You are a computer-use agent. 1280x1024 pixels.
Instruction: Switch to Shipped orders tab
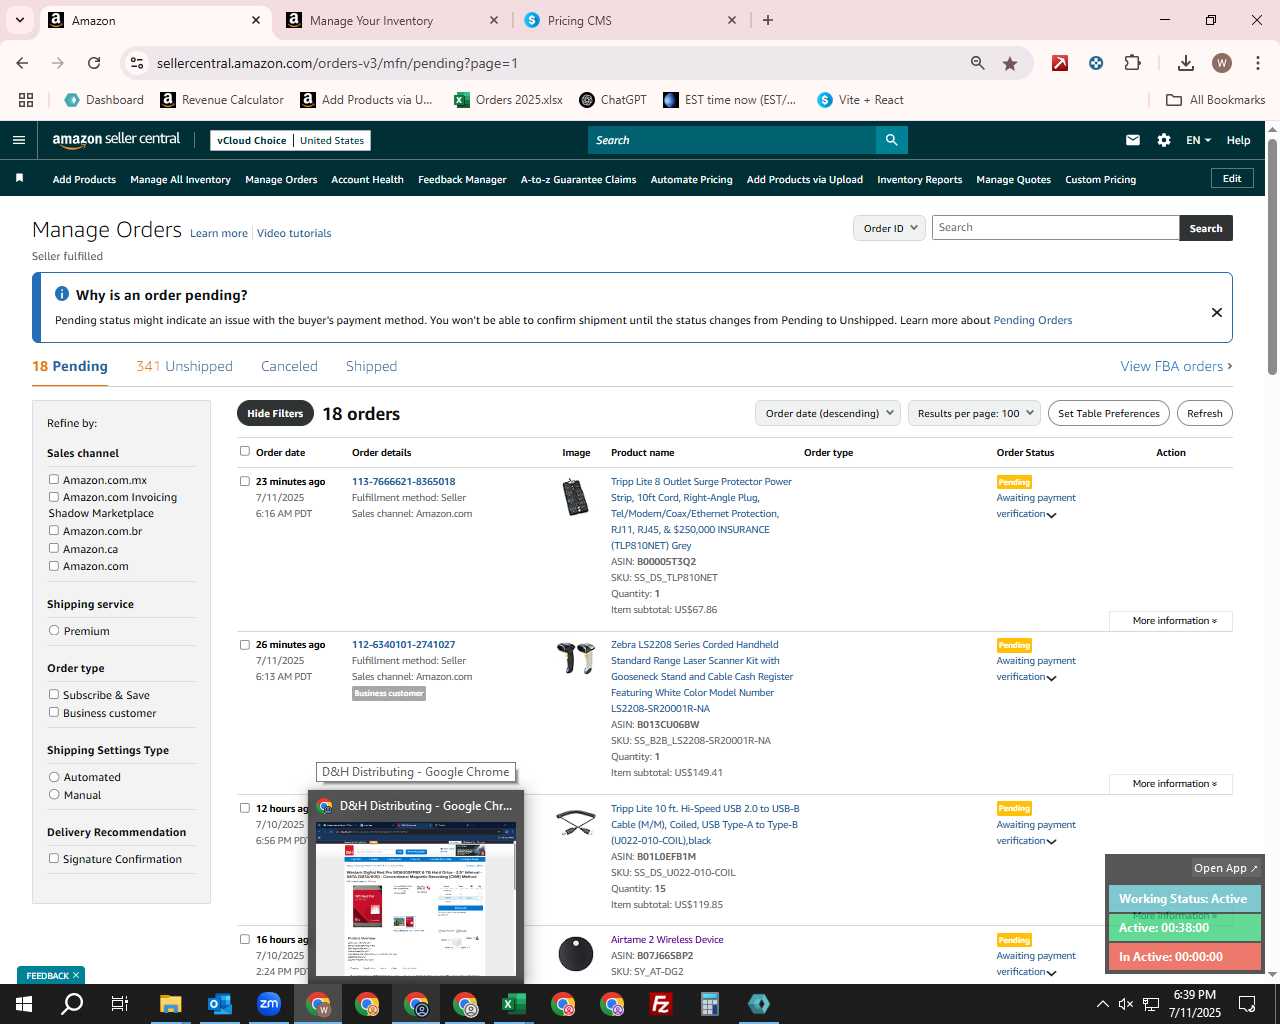(371, 366)
